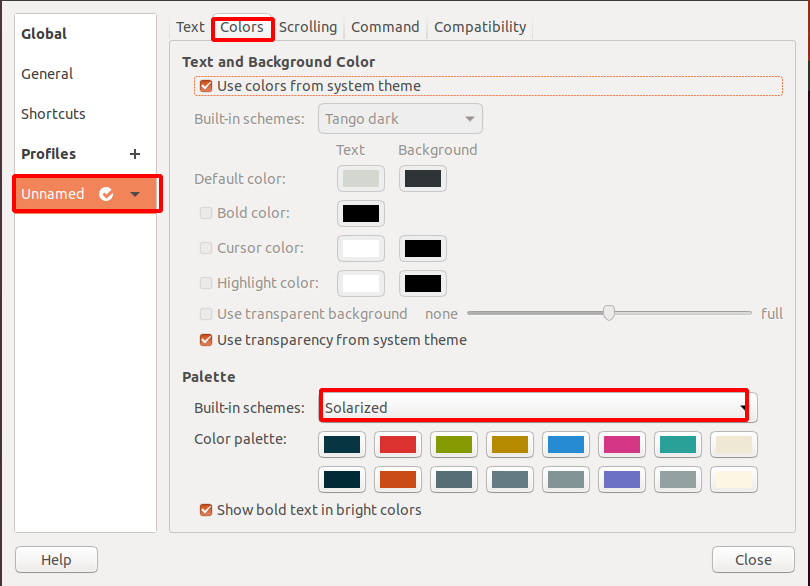Open the Scrolling tab
This screenshot has width=810, height=586.
(308, 27)
